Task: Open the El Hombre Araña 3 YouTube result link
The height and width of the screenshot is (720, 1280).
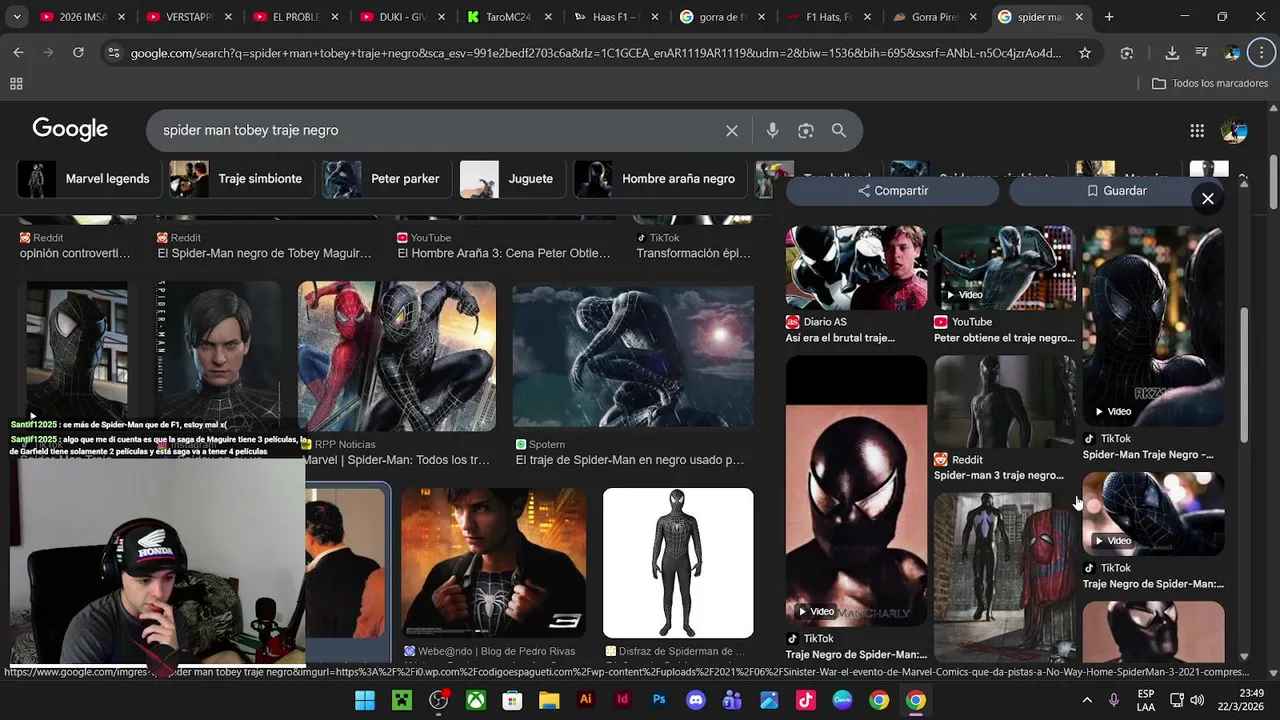Action: [503, 254]
